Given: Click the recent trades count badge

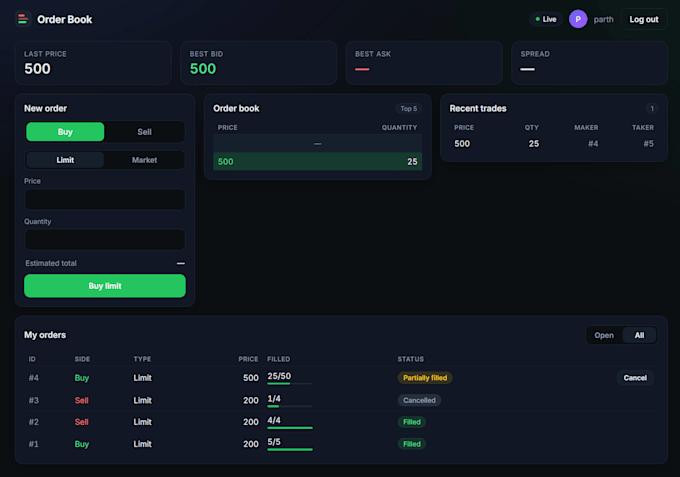Looking at the screenshot, I should click(652, 108).
